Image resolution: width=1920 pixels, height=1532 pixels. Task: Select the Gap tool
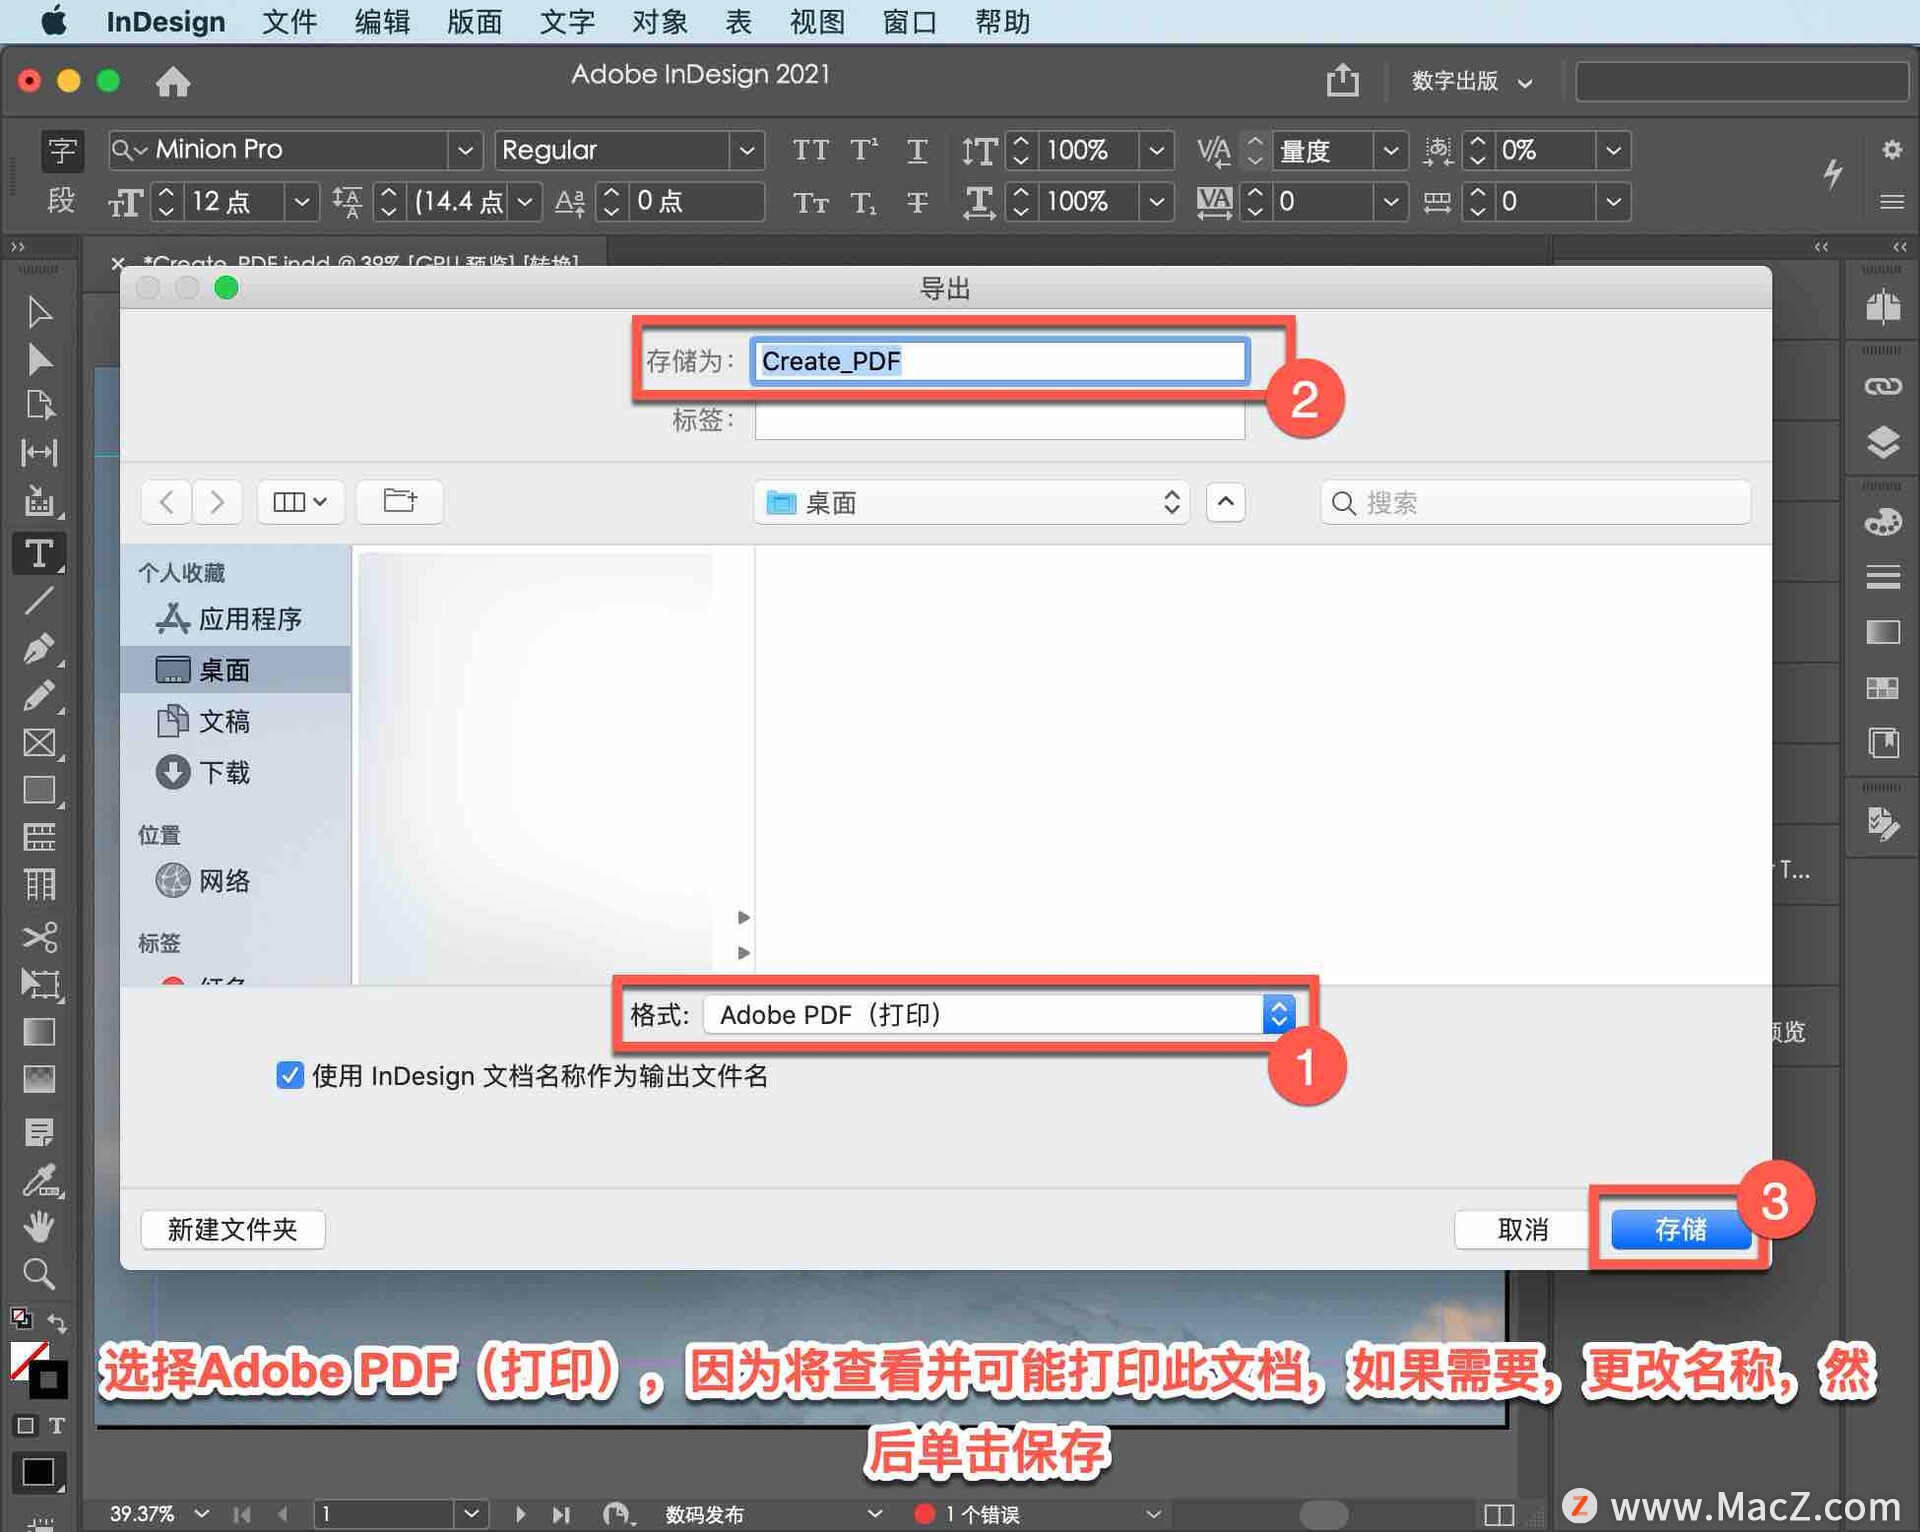pos(39,453)
